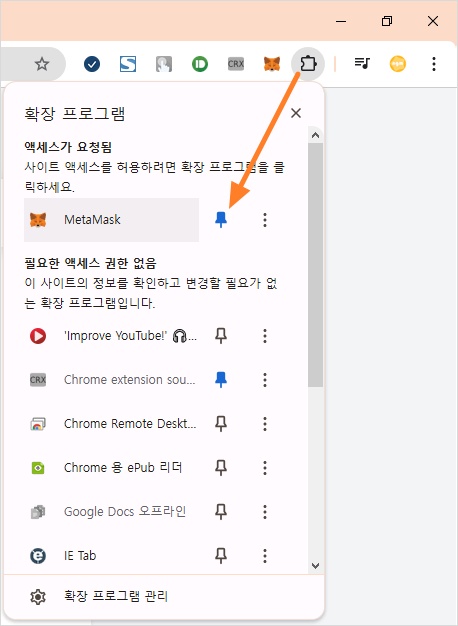The height and width of the screenshot is (626, 458).
Task: Open MetaMask fox icon in toolbar
Action: click(272, 64)
